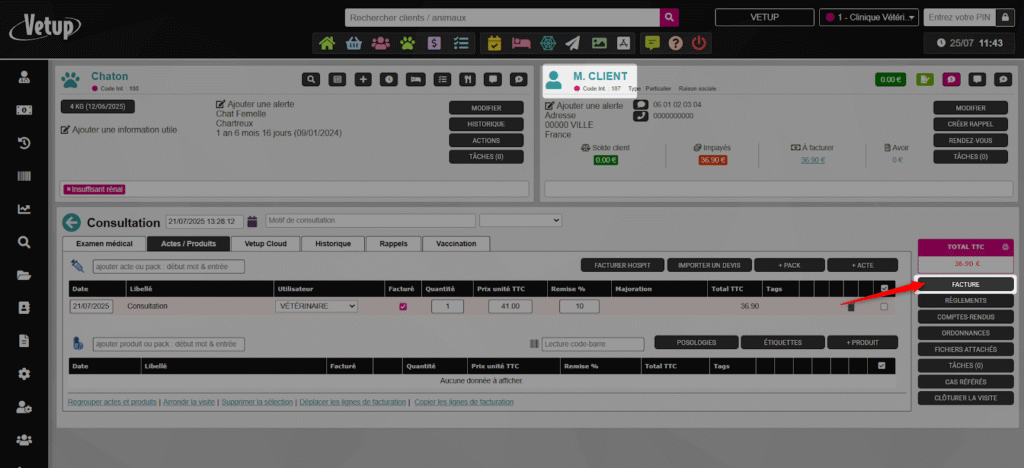
Task: Switch to the Vaccination tab
Action: [456, 243]
